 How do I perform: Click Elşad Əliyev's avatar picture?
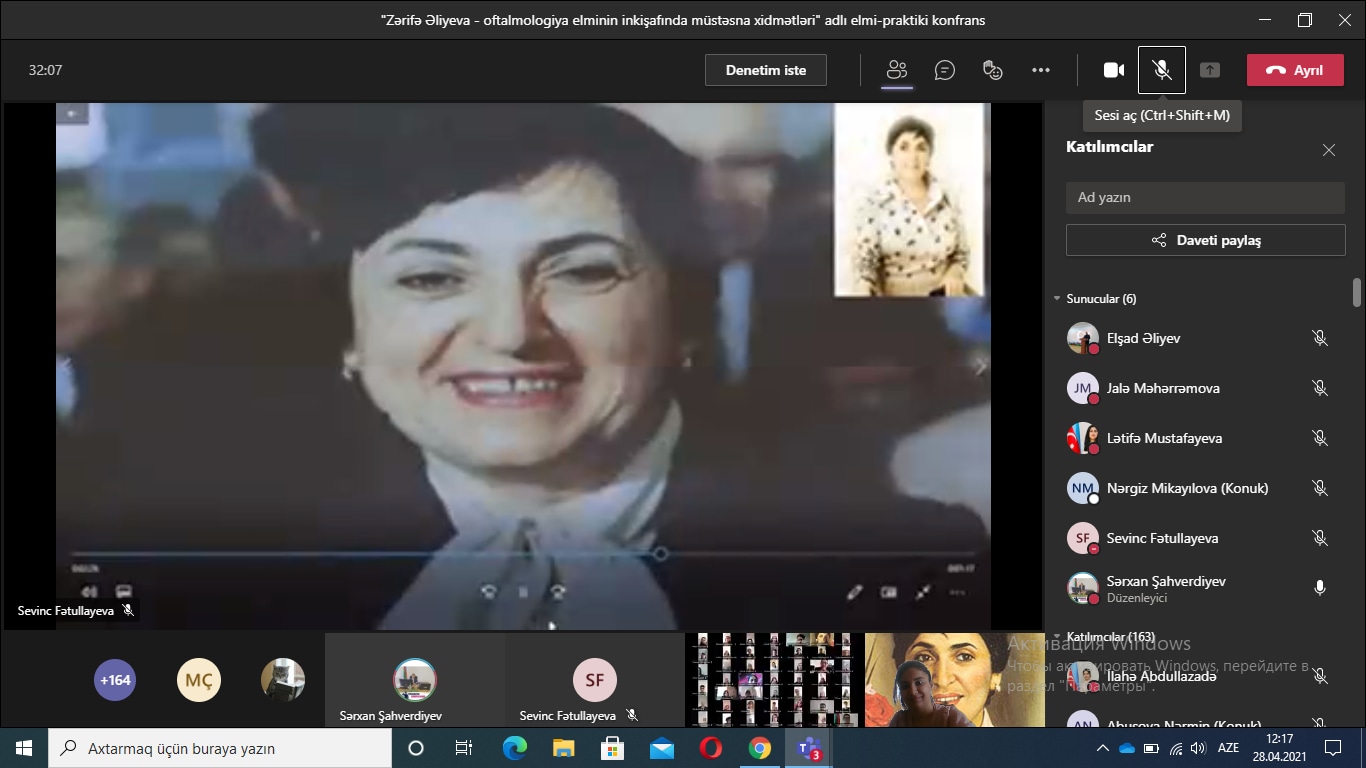pos(1083,338)
